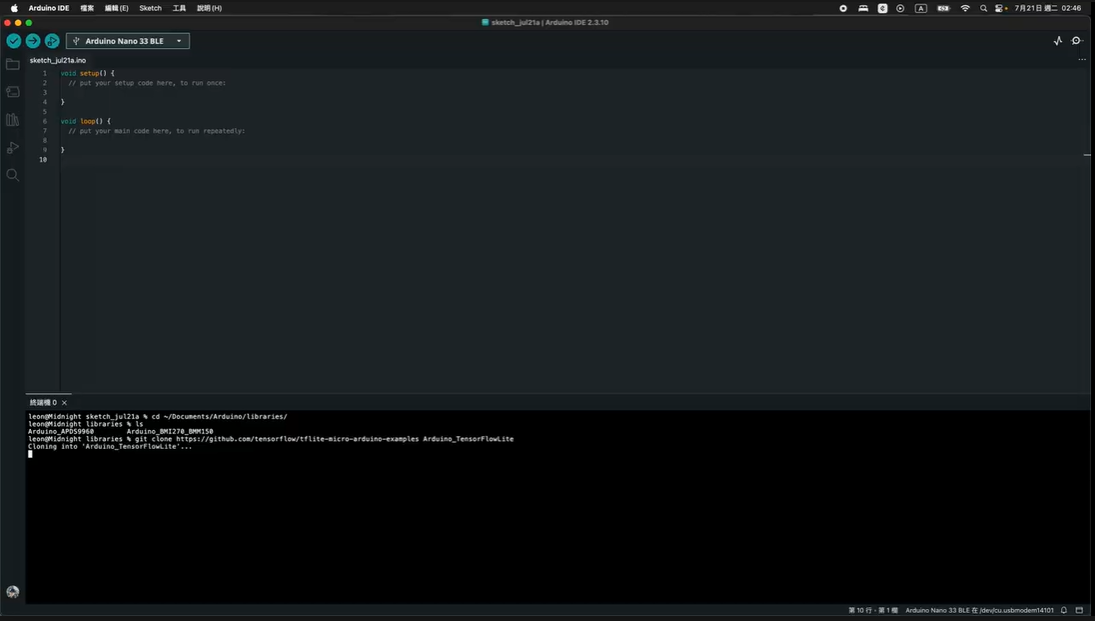Click 'void setup() {' code line
Screen dimensions: 1095x621
[x=87, y=73]
